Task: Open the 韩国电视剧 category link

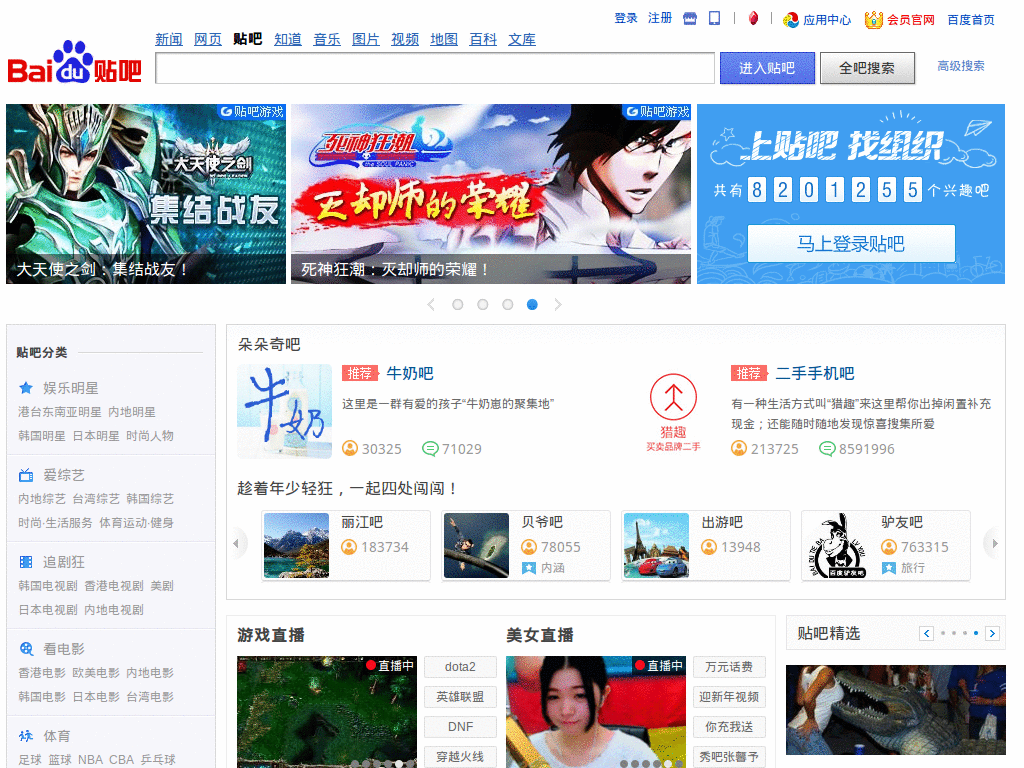Action: (x=48, y=586)
